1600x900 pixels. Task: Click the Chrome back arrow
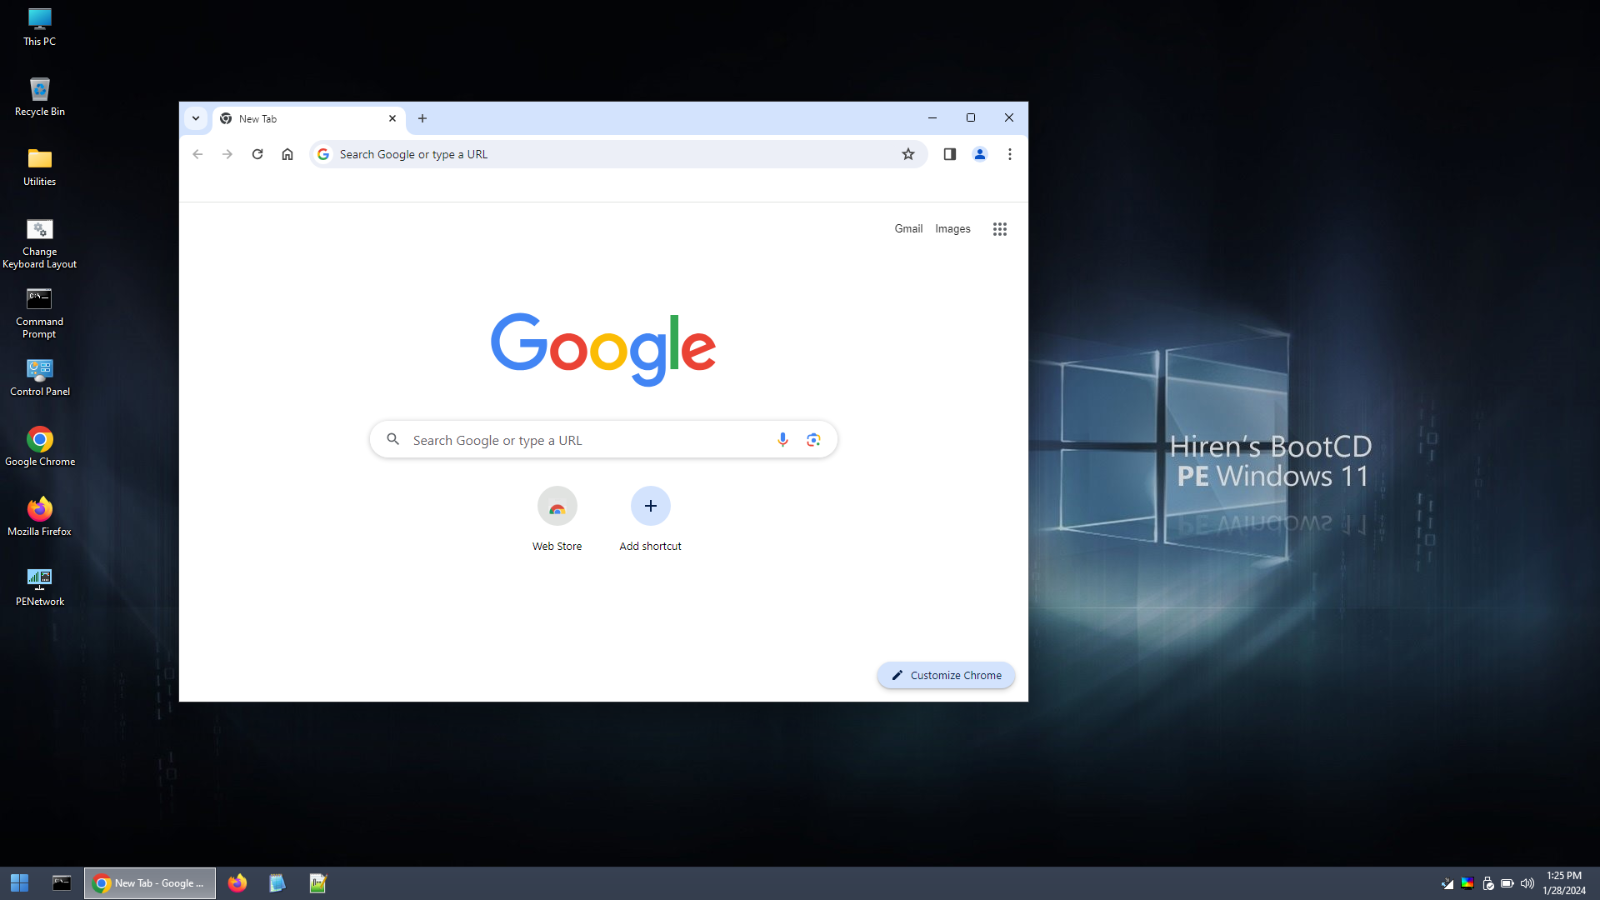click(198, 154)
